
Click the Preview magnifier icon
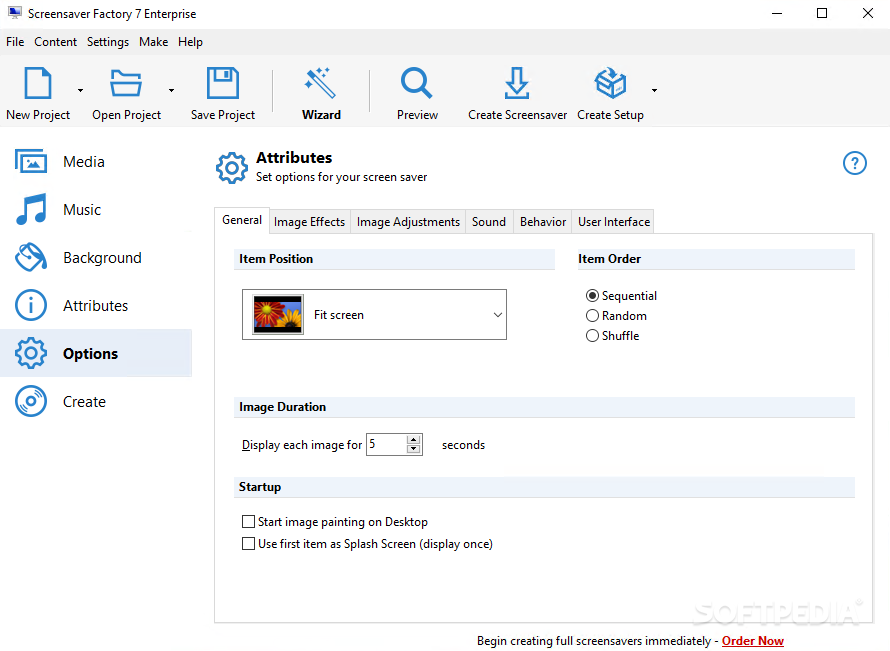point(417,83)
